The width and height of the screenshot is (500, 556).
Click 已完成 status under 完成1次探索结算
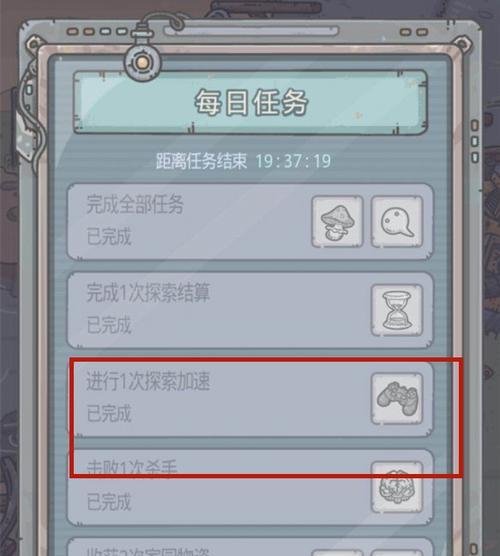coord(109,325)
